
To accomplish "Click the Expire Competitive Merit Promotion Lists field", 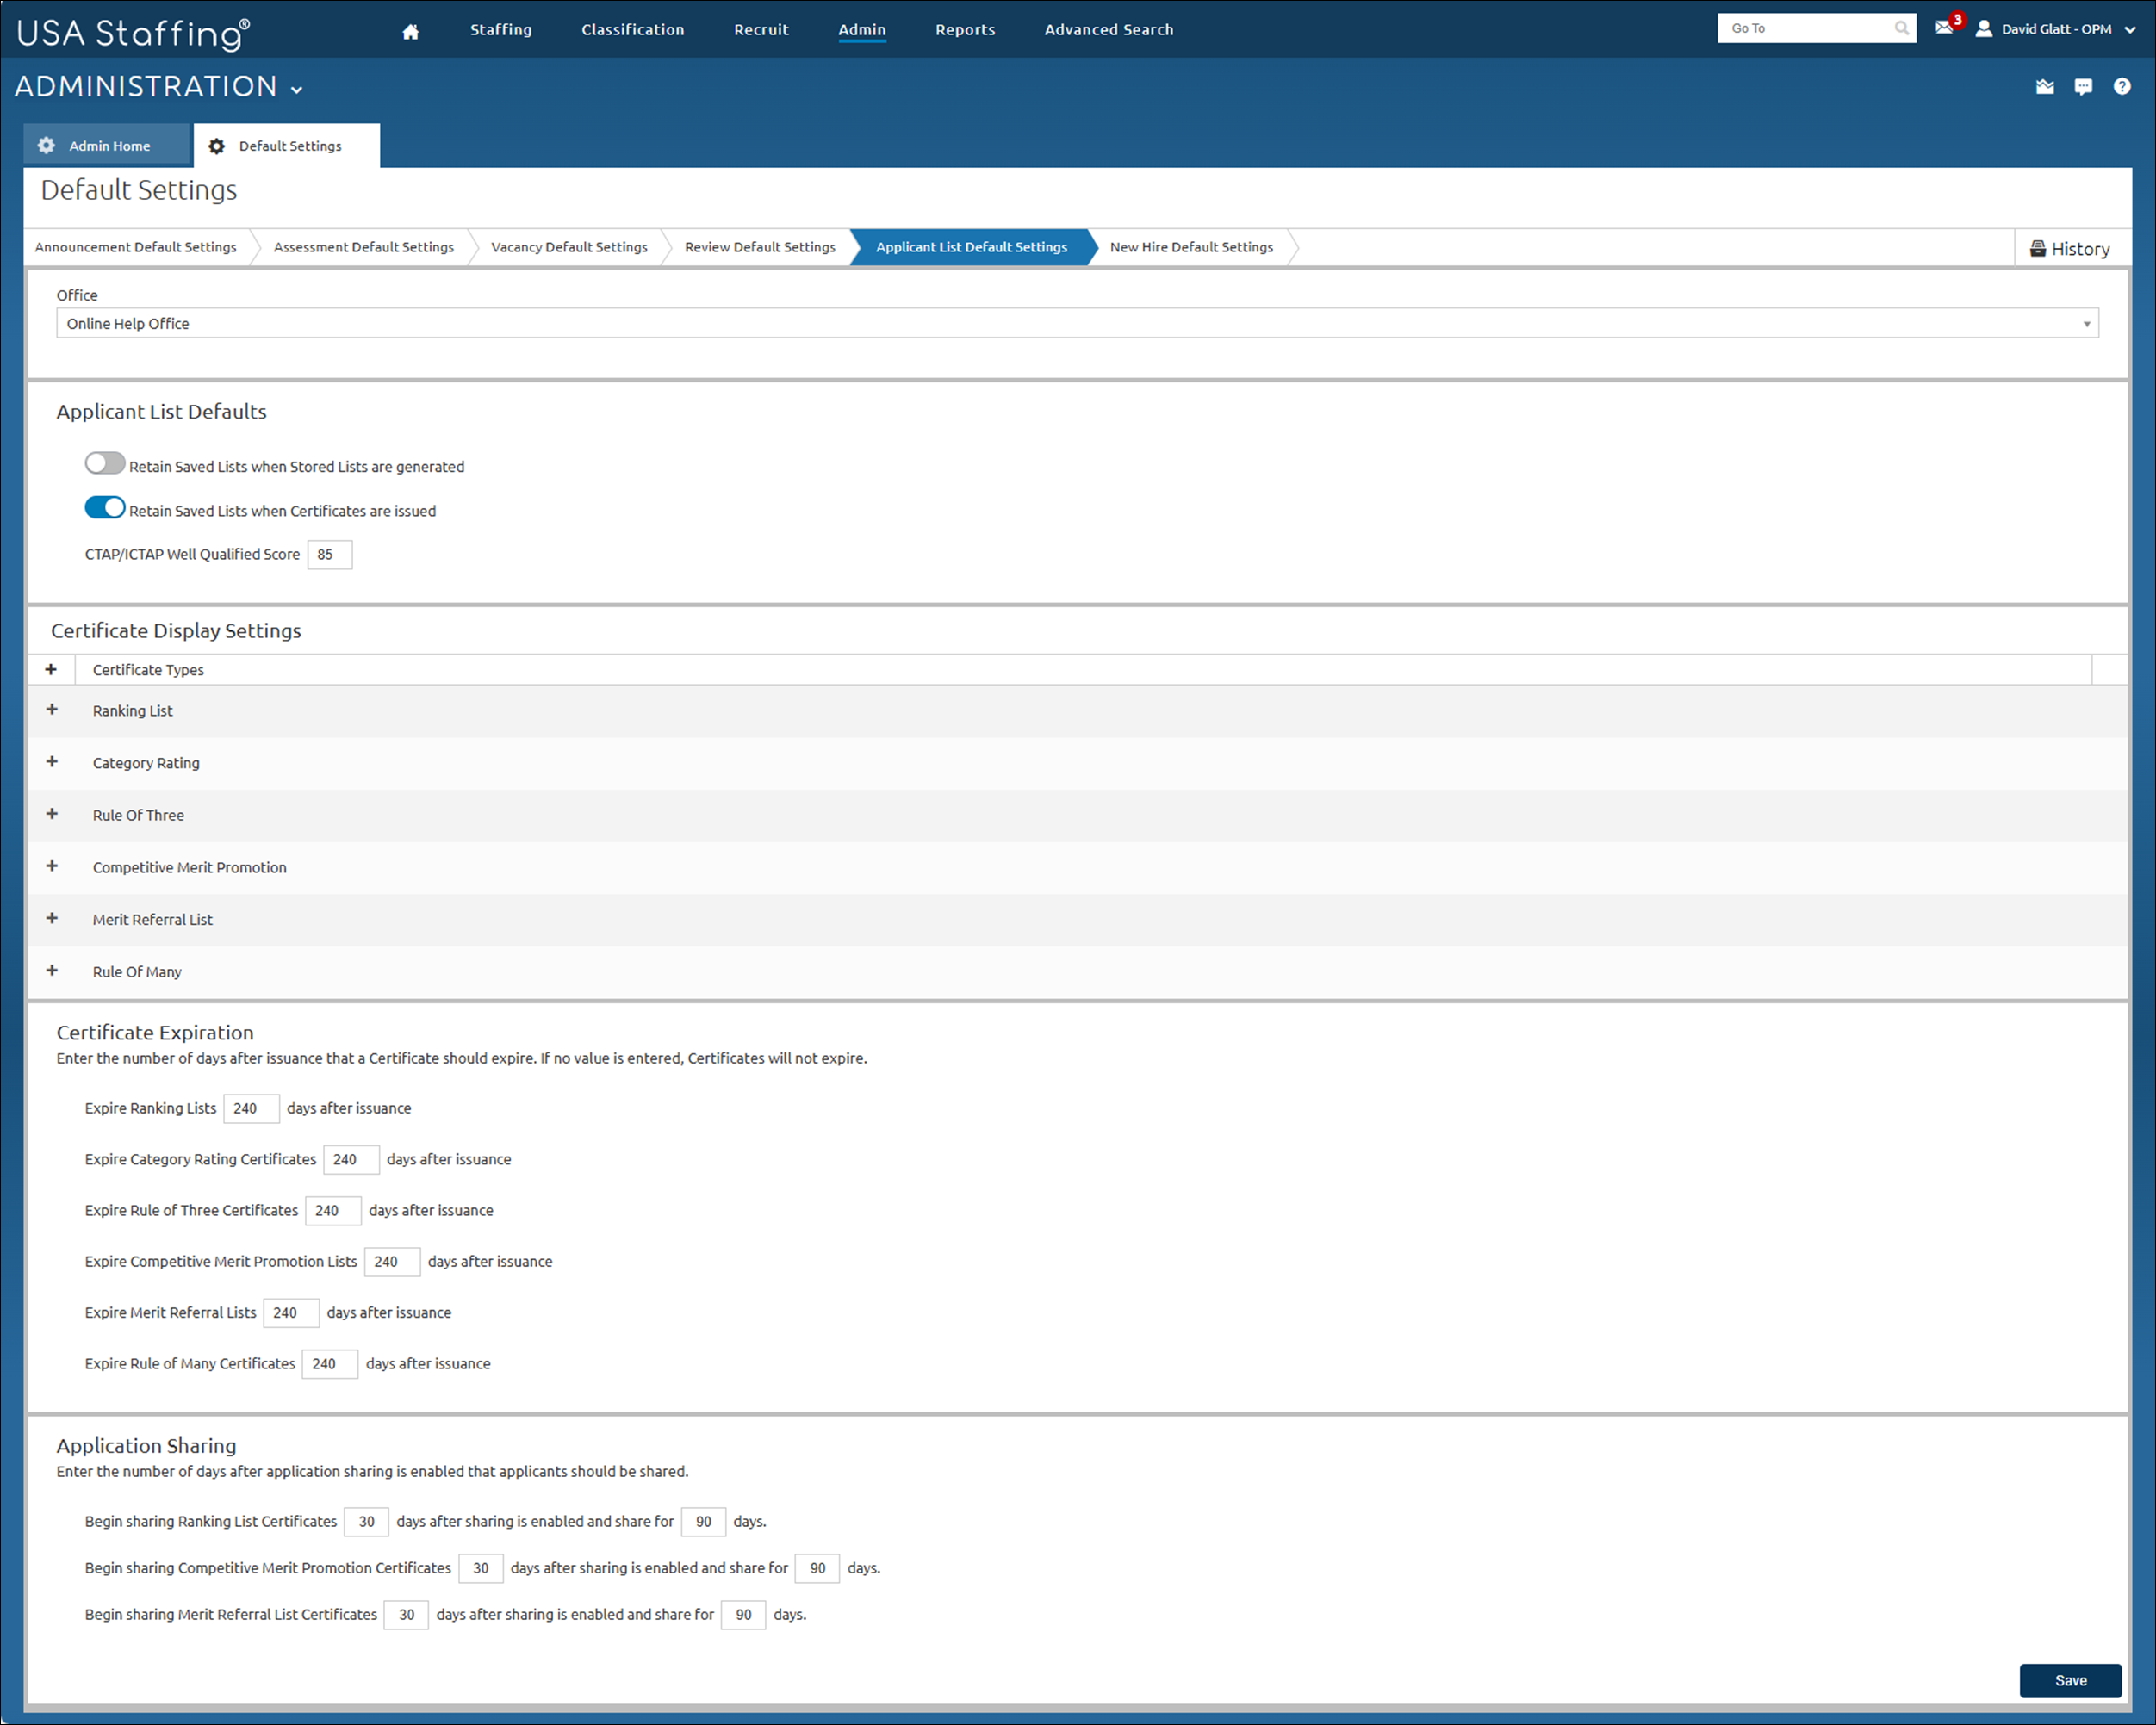I will pyautogui.click(x=392, y=1262).
